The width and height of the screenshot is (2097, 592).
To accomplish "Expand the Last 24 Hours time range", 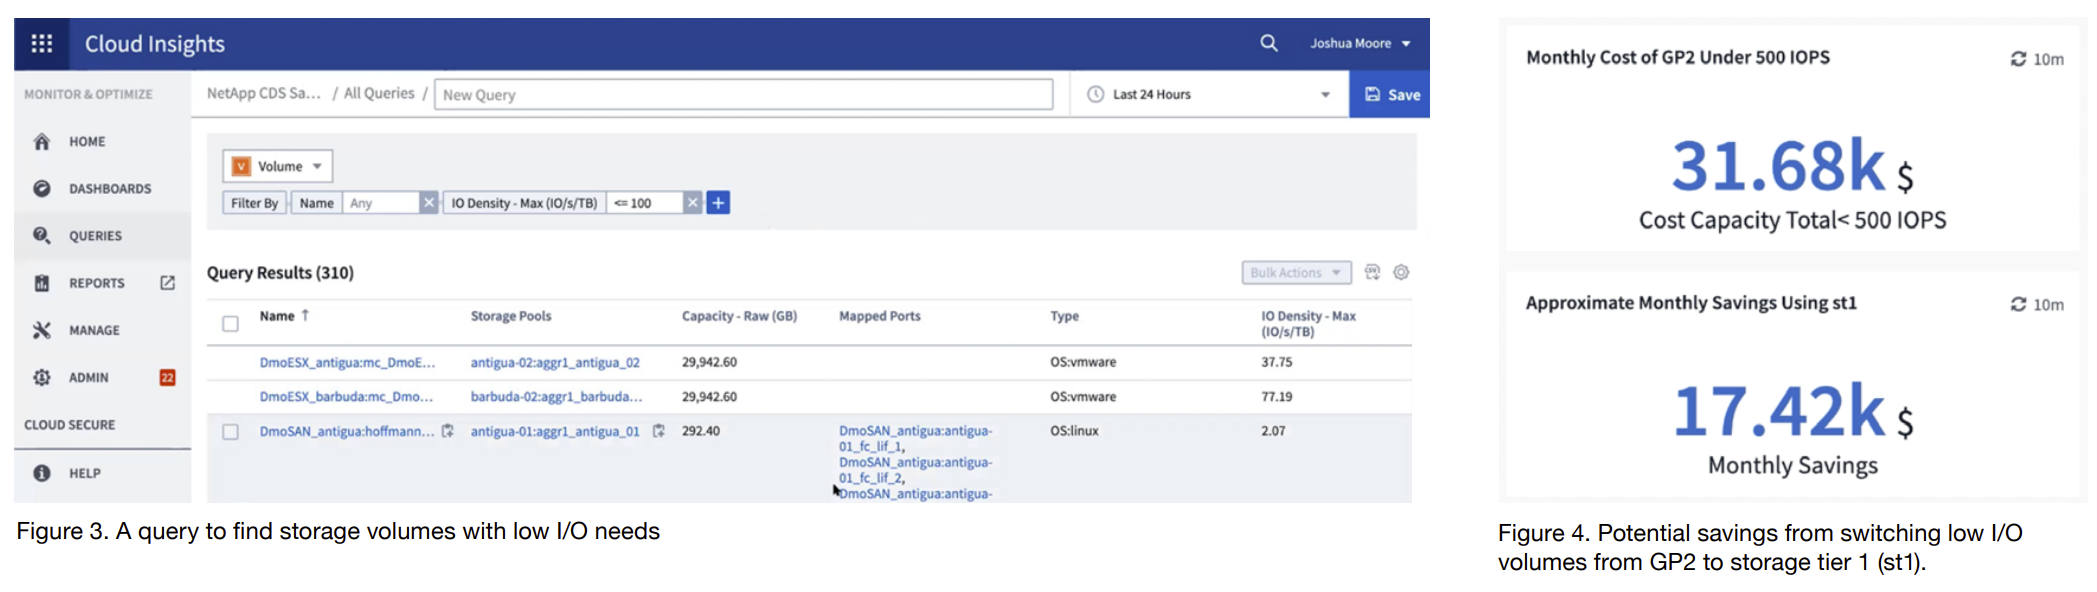I will coord(1209,94).
